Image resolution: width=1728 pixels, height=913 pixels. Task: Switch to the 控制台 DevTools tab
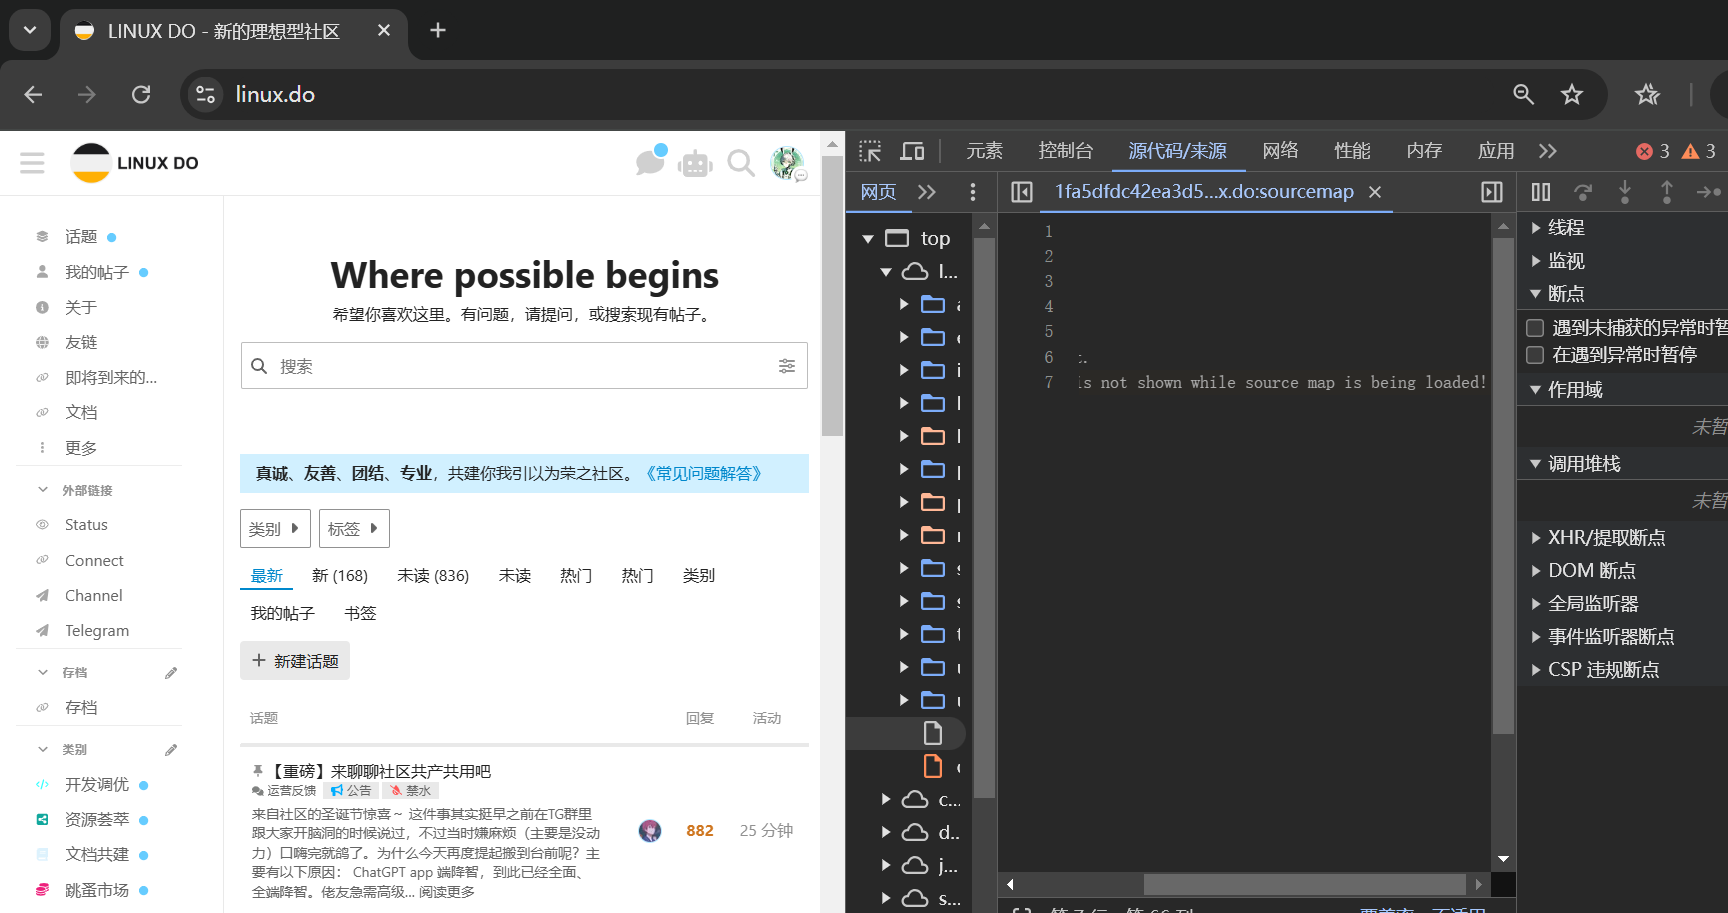[1066, 151]
